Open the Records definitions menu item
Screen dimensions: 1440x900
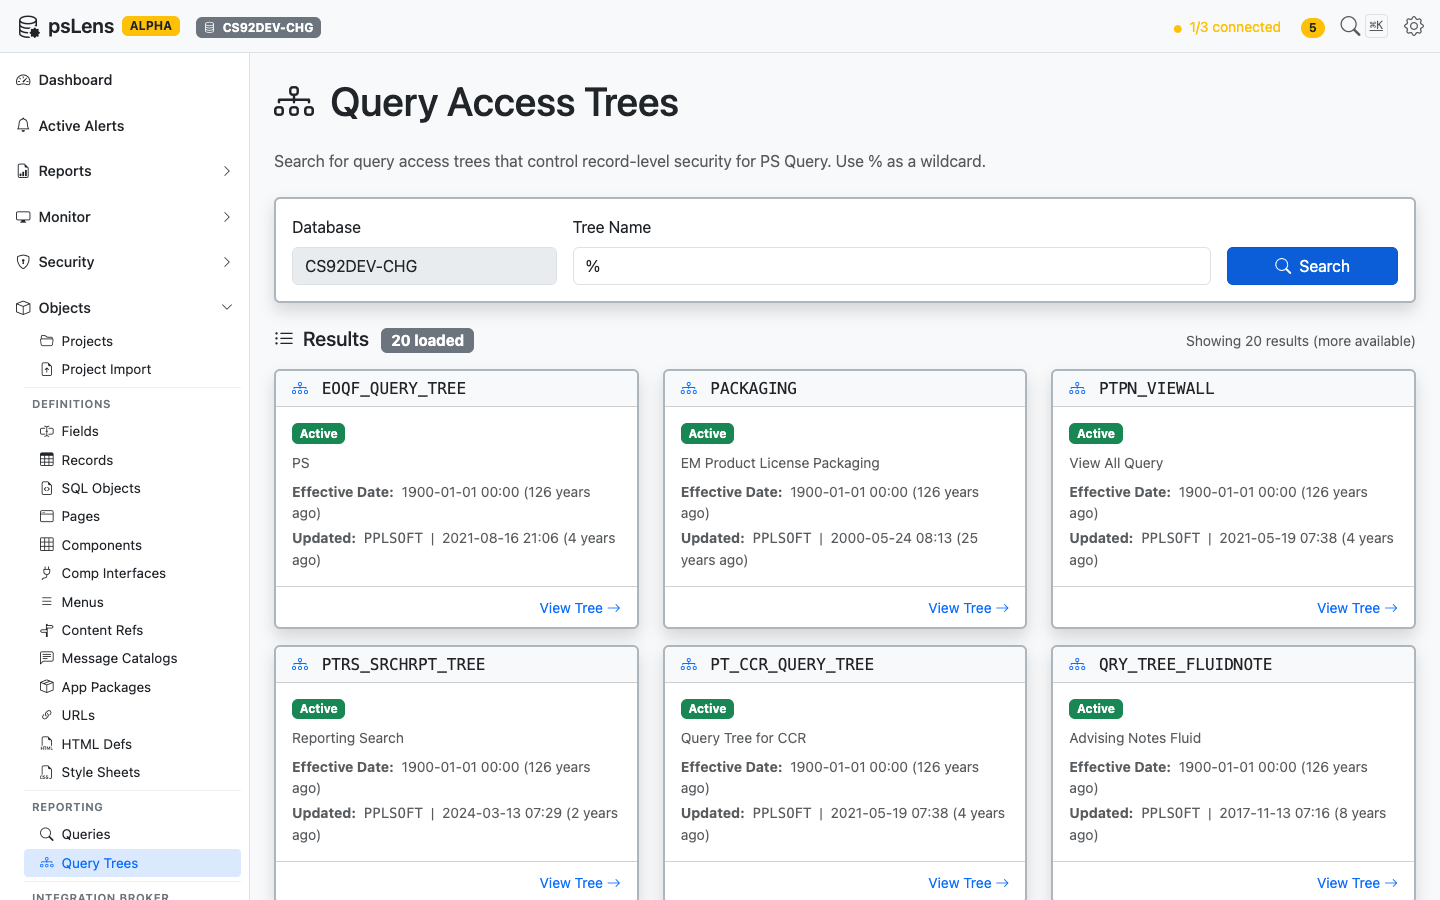pyautogui.click(x=132, y=460)
